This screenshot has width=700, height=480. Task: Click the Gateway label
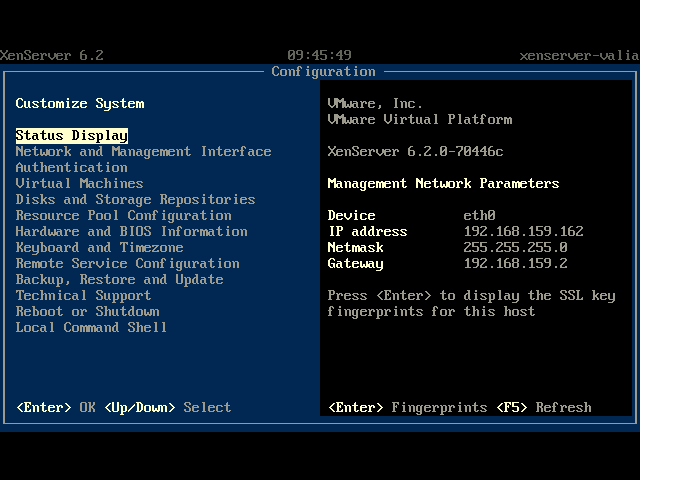355,263
